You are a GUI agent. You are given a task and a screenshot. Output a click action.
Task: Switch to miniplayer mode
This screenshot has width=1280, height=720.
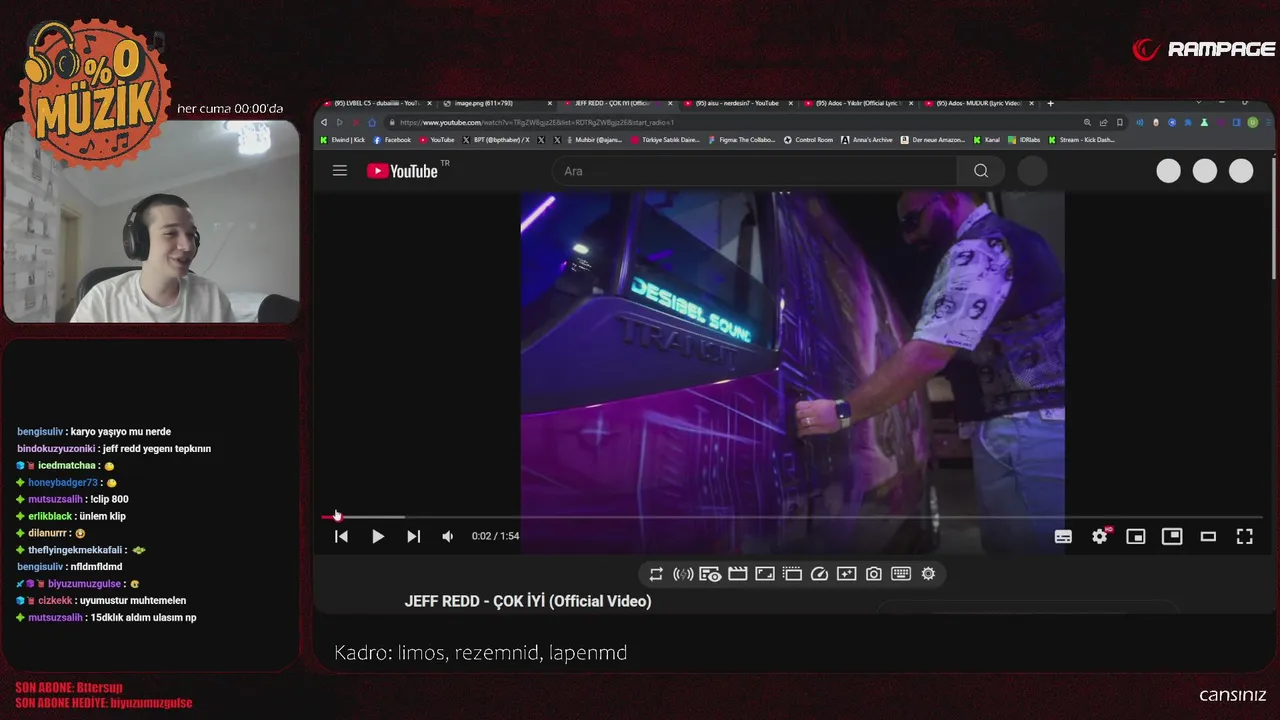click(1136, 537)
